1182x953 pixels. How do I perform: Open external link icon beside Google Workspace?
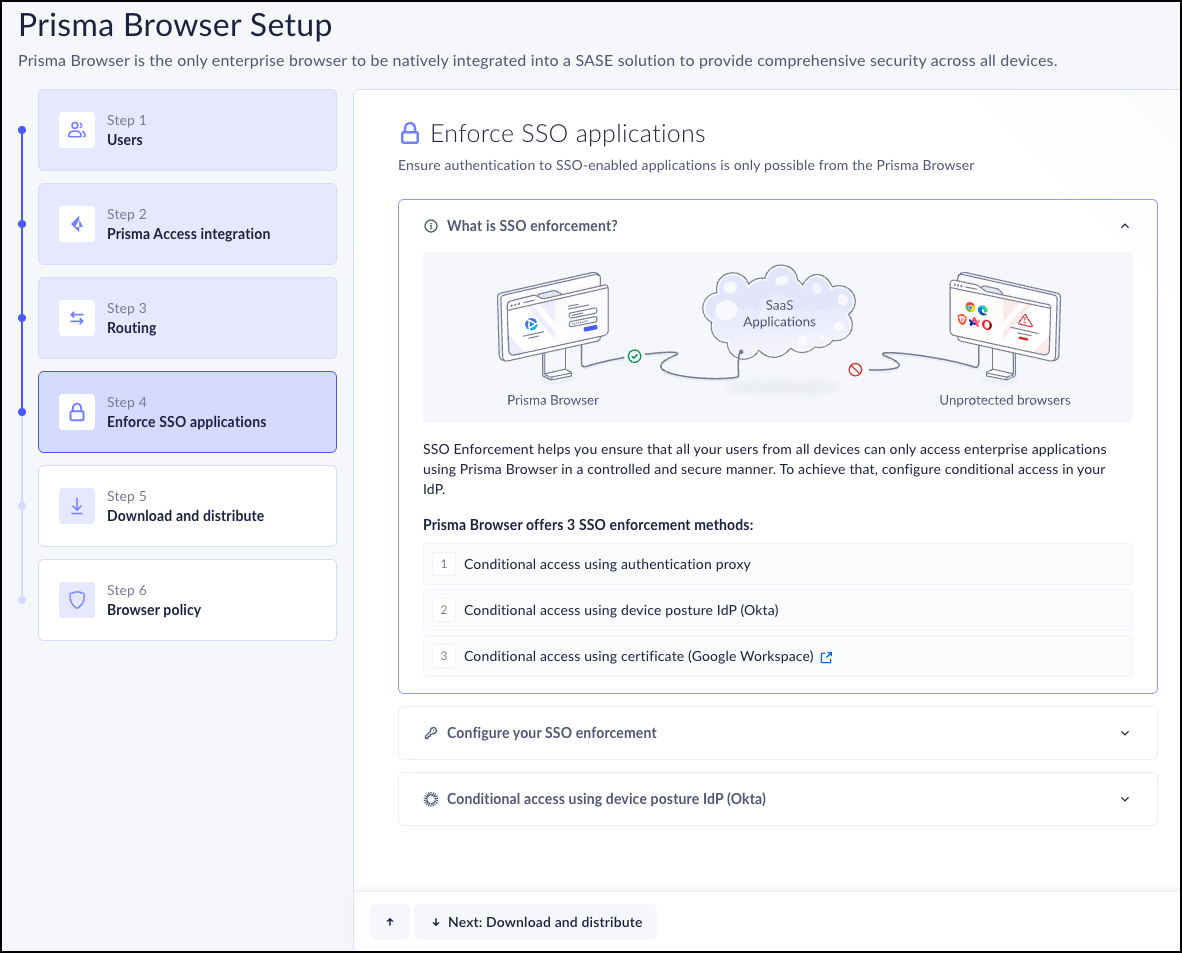(826, 657)
